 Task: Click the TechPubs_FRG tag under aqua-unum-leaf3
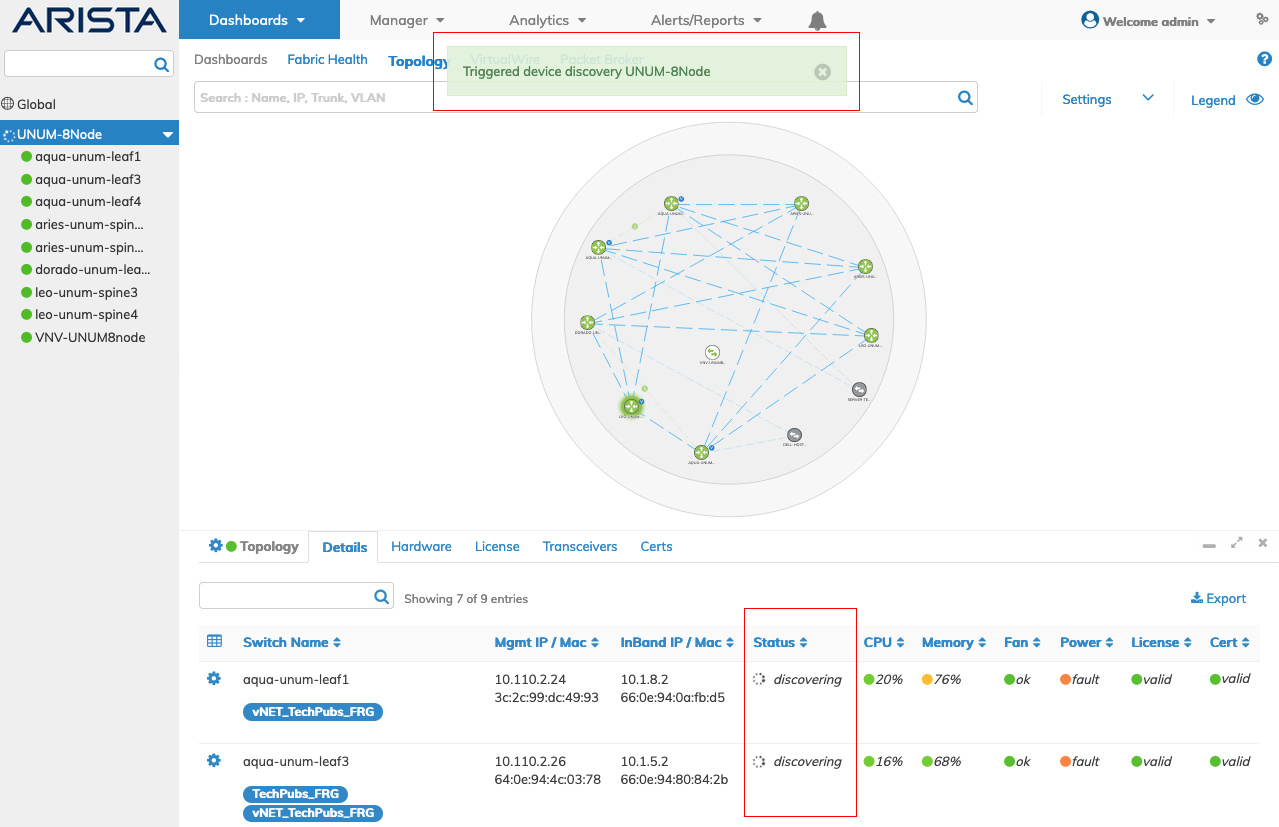coord(295,794)
